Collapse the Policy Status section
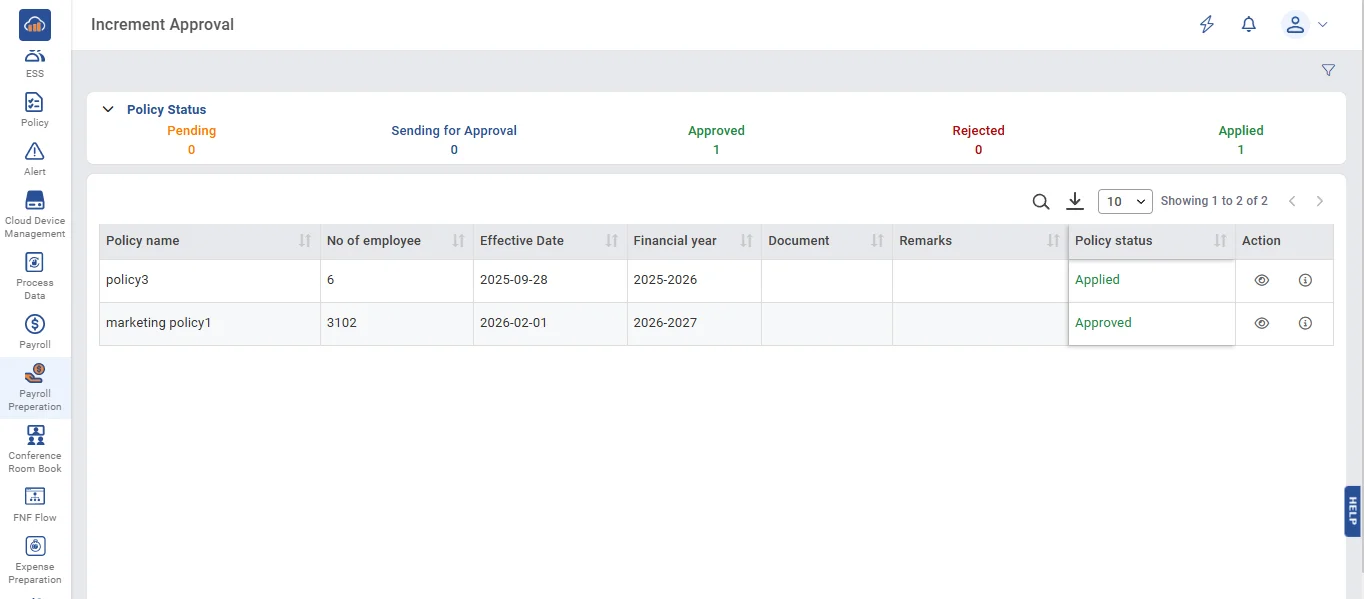The width and height of the screenshot is (1364, 599). (109, 109)
